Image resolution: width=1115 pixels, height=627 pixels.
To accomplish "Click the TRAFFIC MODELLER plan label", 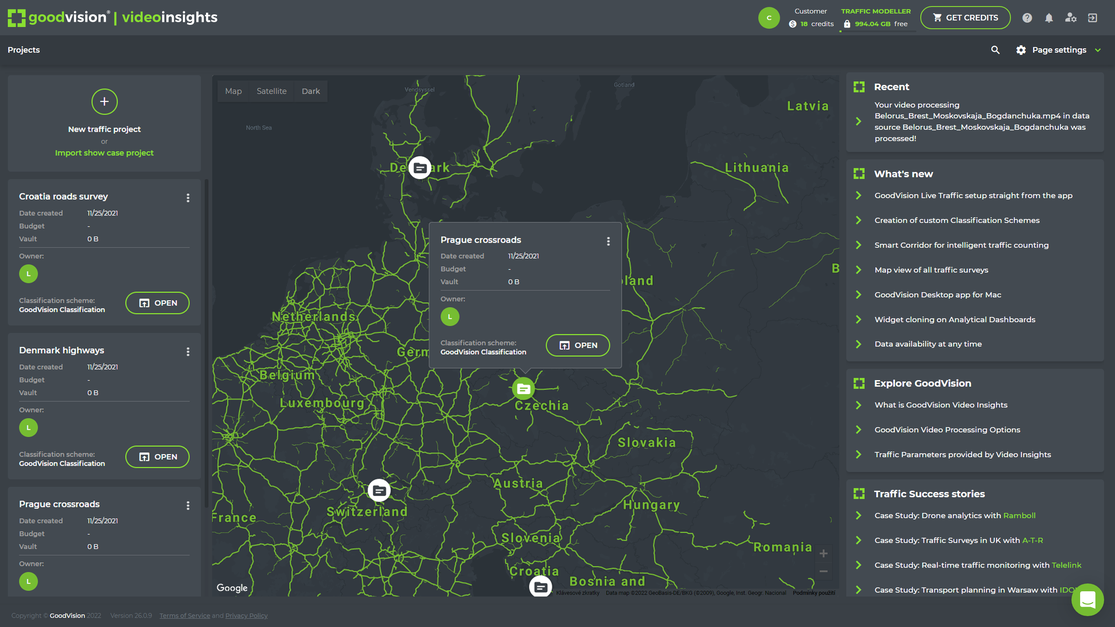I will (875, 11).
